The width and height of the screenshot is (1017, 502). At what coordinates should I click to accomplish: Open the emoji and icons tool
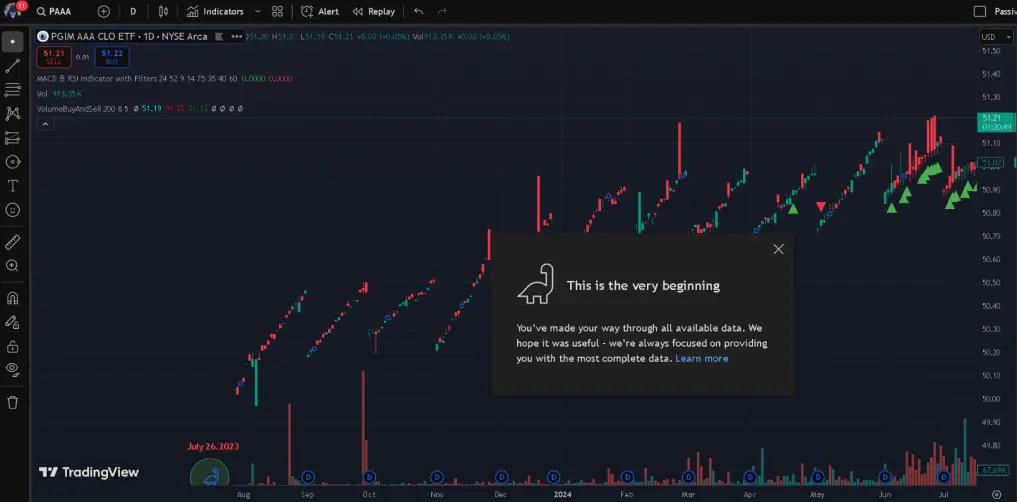tap(12, 209)
